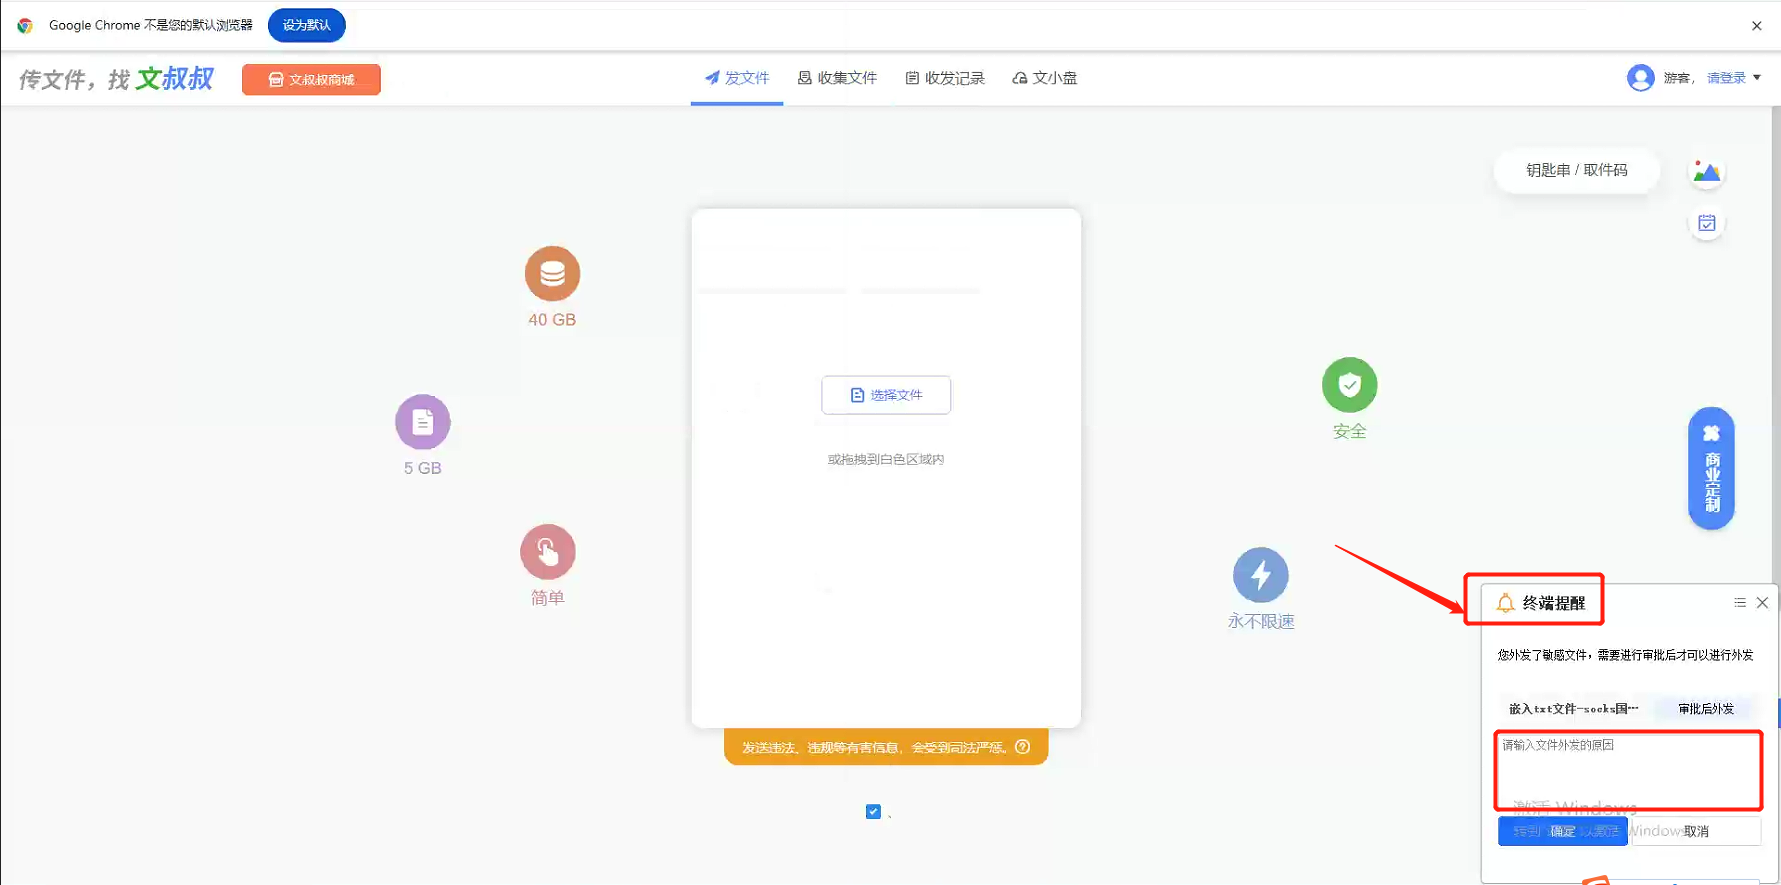Click the 选择文件 button
Screen dimensions: 1781x885
point(886,395)
